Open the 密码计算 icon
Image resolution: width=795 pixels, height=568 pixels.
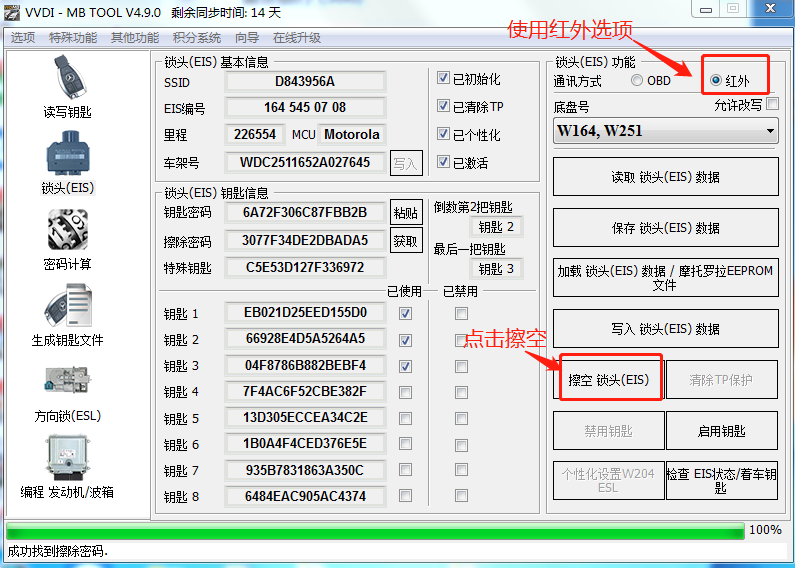point(67,230)
